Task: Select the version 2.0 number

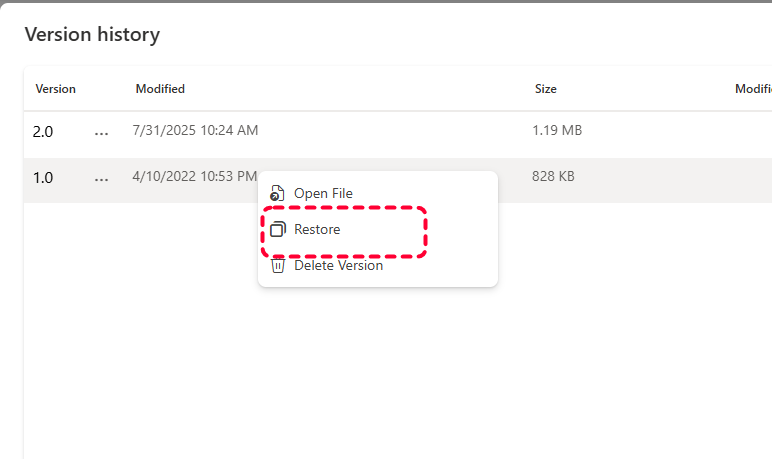Action: [x=43, y=132]
